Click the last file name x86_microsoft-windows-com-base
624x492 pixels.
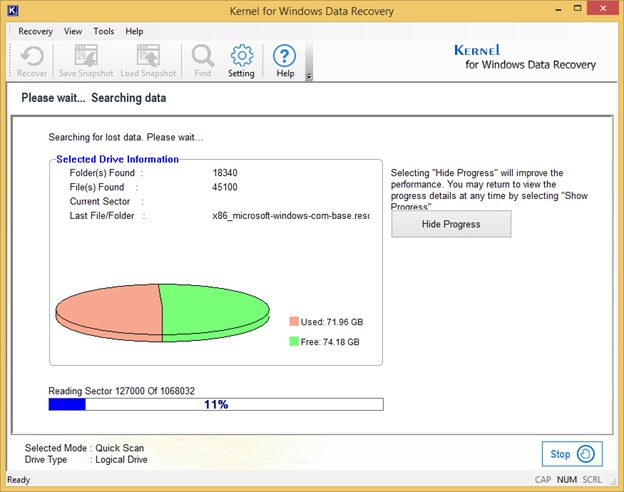[291, 216]
